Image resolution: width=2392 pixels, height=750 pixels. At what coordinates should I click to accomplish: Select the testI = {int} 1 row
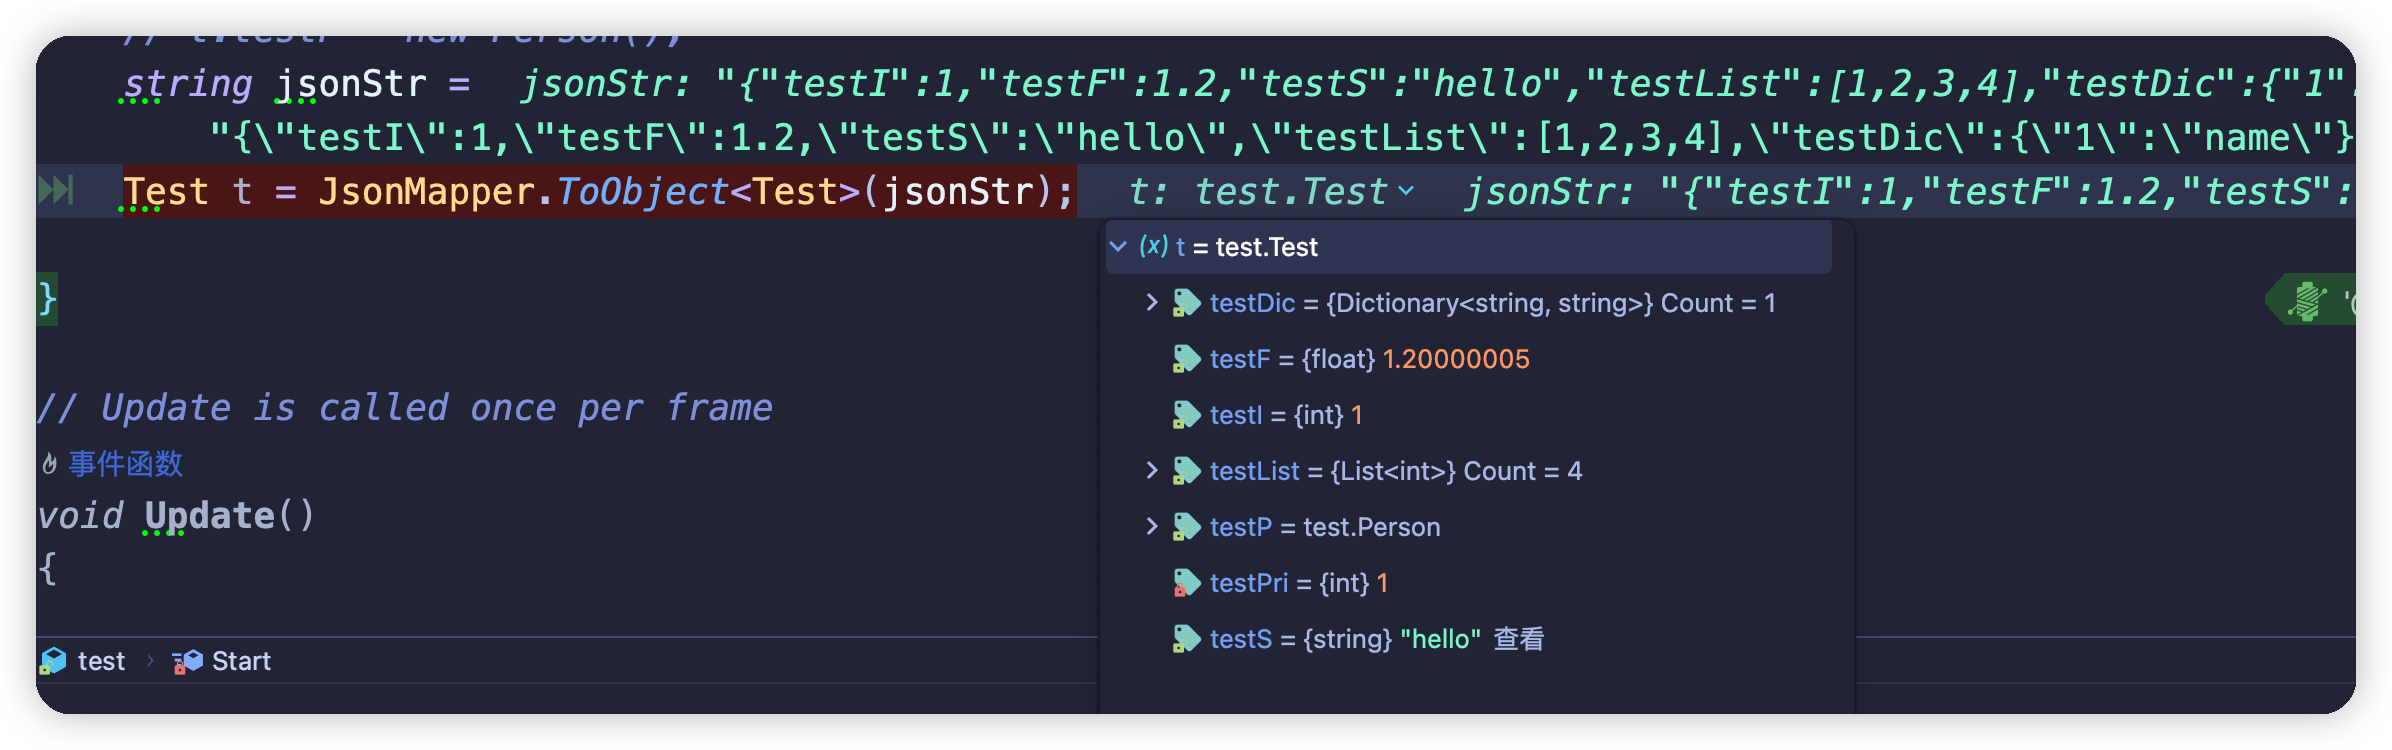coord(1285,415)
